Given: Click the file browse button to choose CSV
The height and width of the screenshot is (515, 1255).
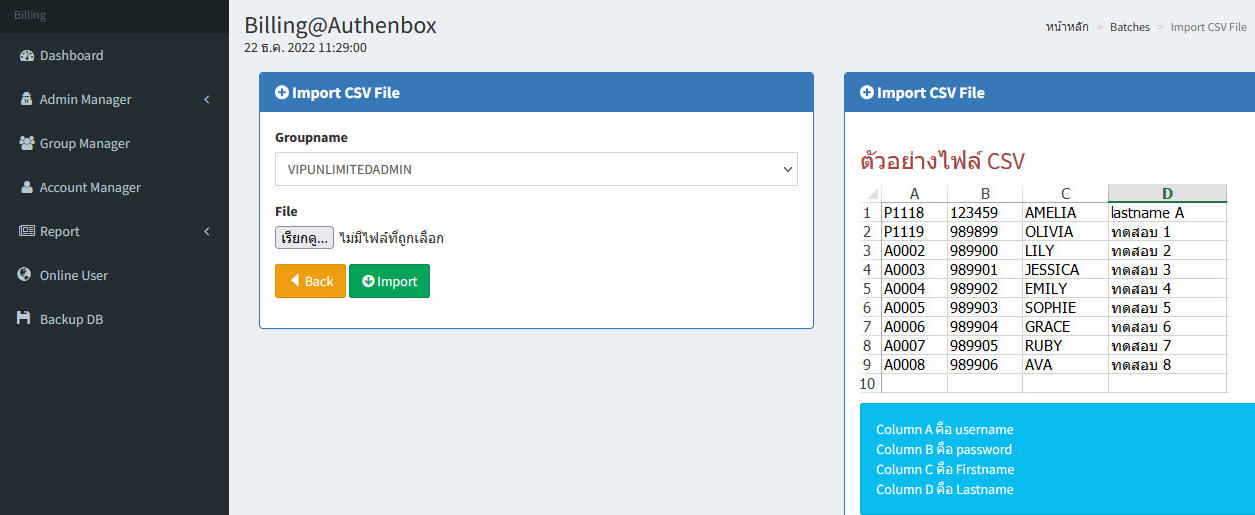Looking at the screenshot, I should (x=304, y=238).
